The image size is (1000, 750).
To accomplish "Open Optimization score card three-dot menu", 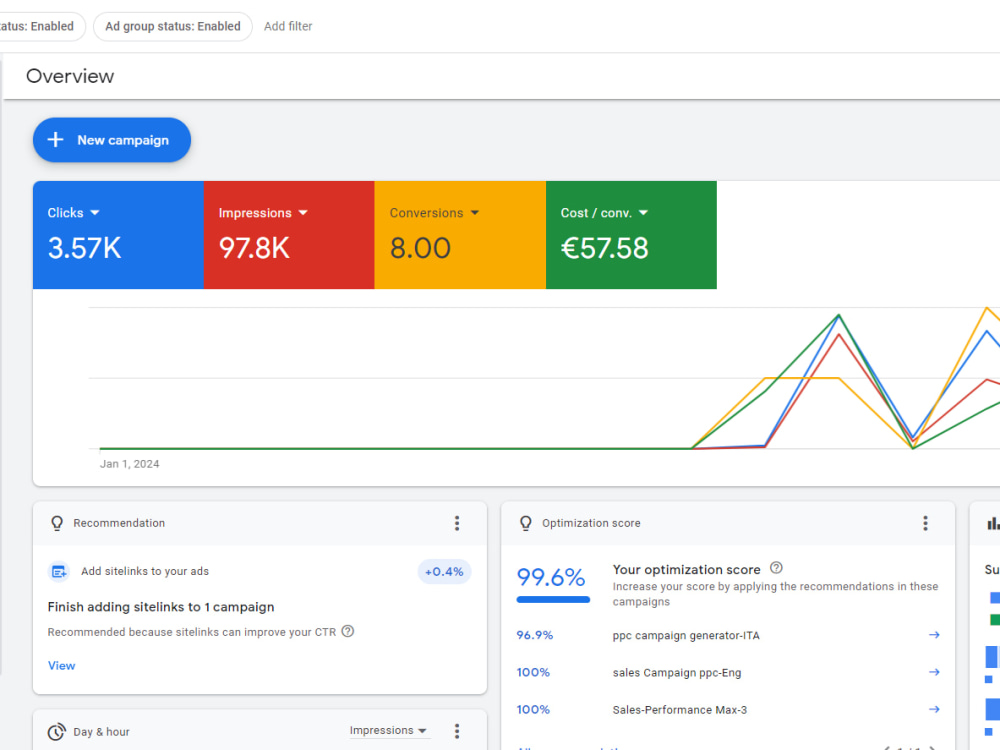I will [x=925, y=523].
